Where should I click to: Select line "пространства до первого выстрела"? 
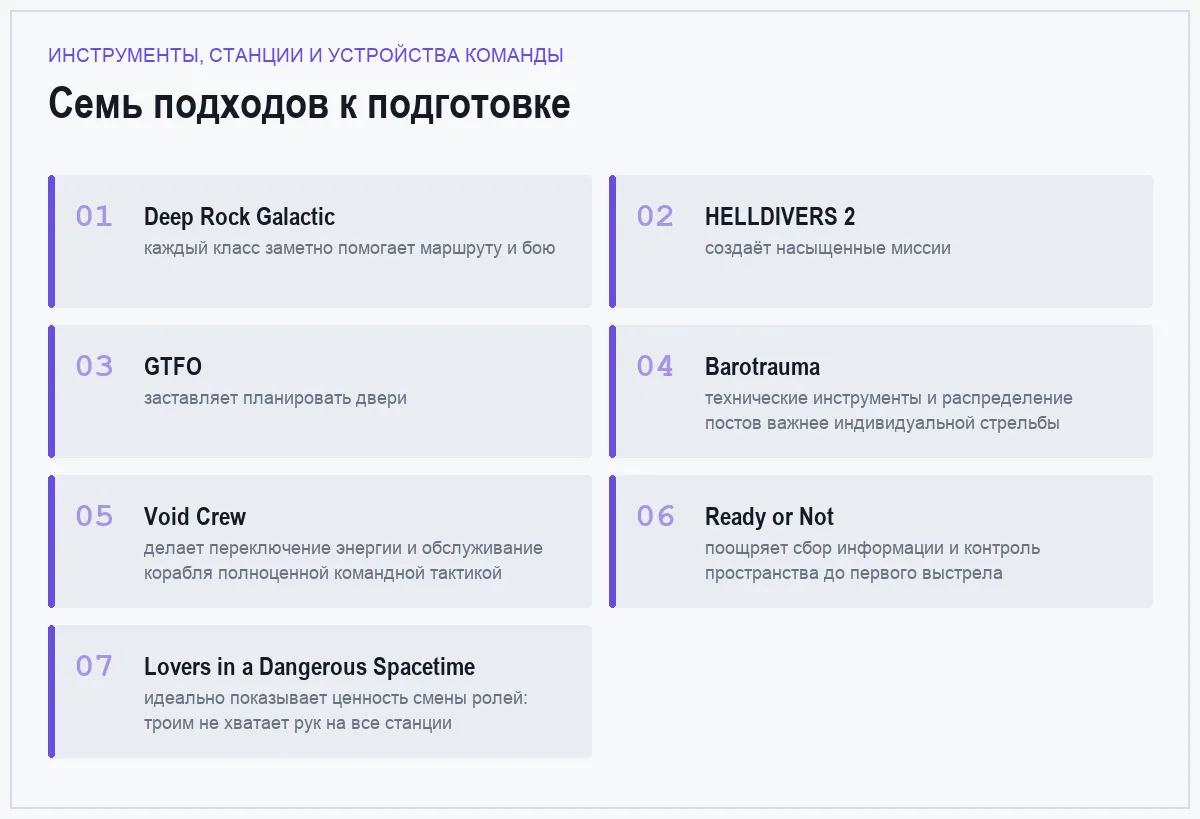pyautogui.click(x=854, y=573)
